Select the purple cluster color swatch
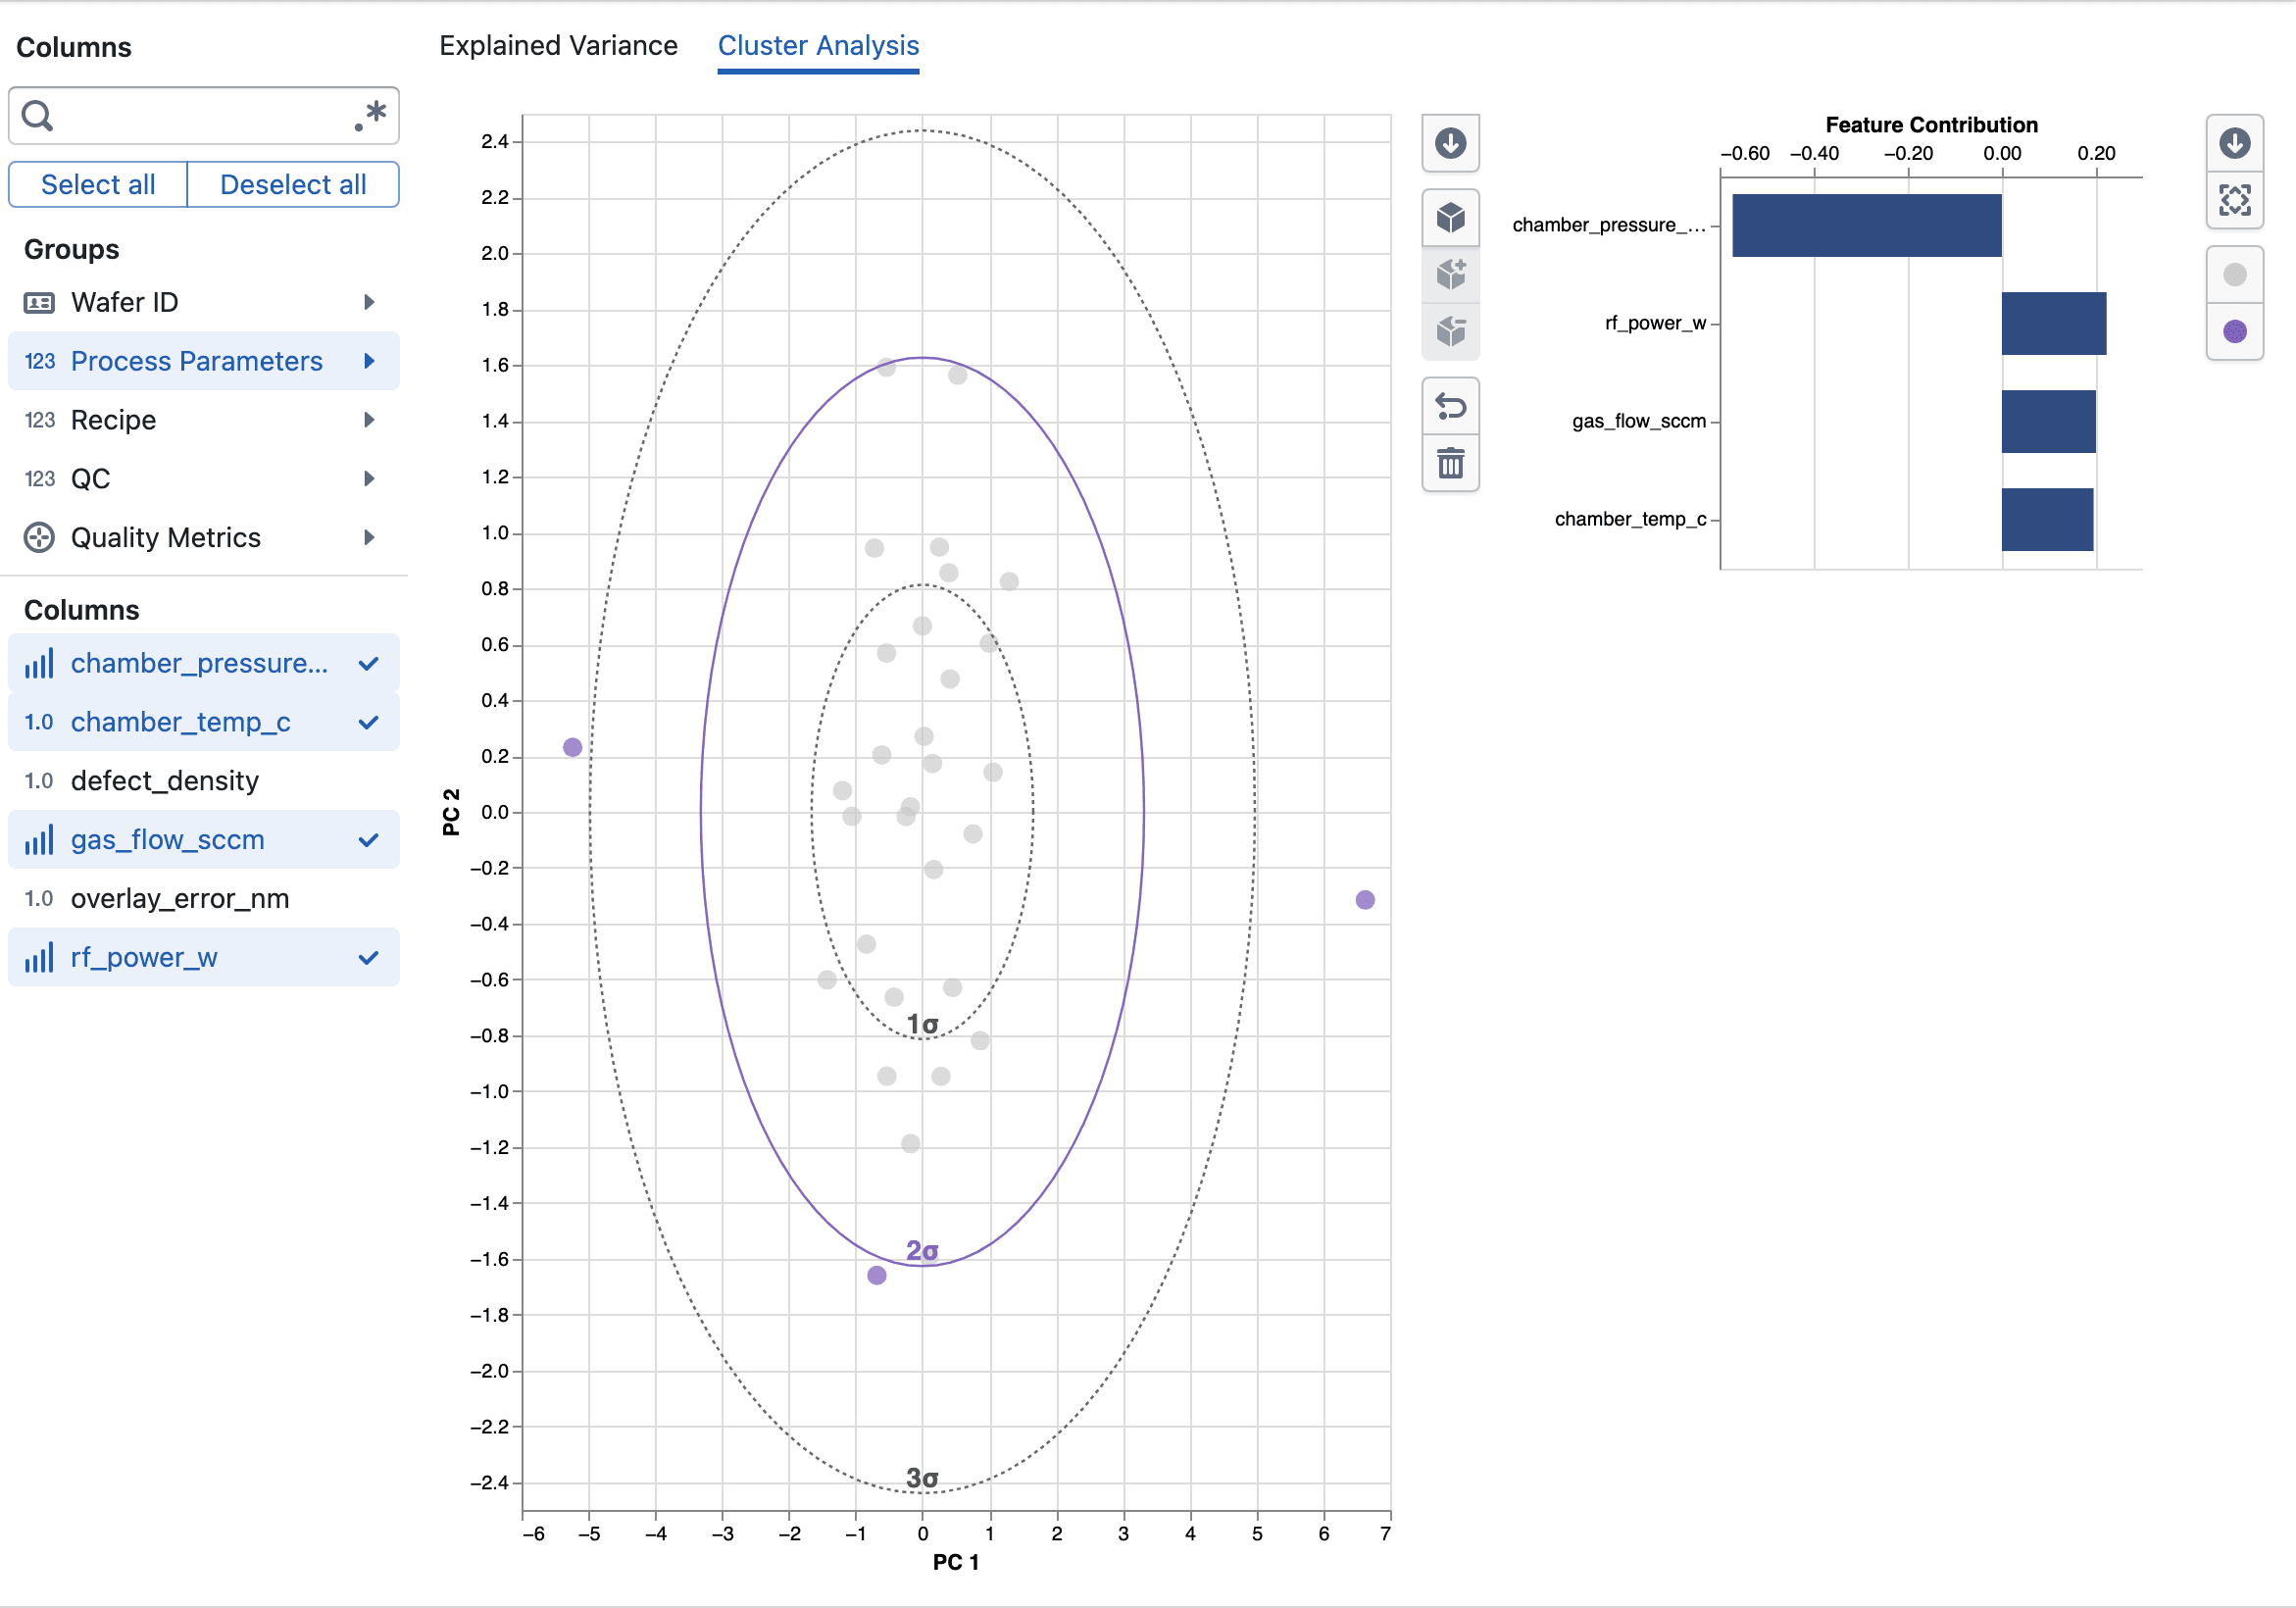Image resolution: width=2296 pixels, height=1608 pixels. click(2234, 332)
